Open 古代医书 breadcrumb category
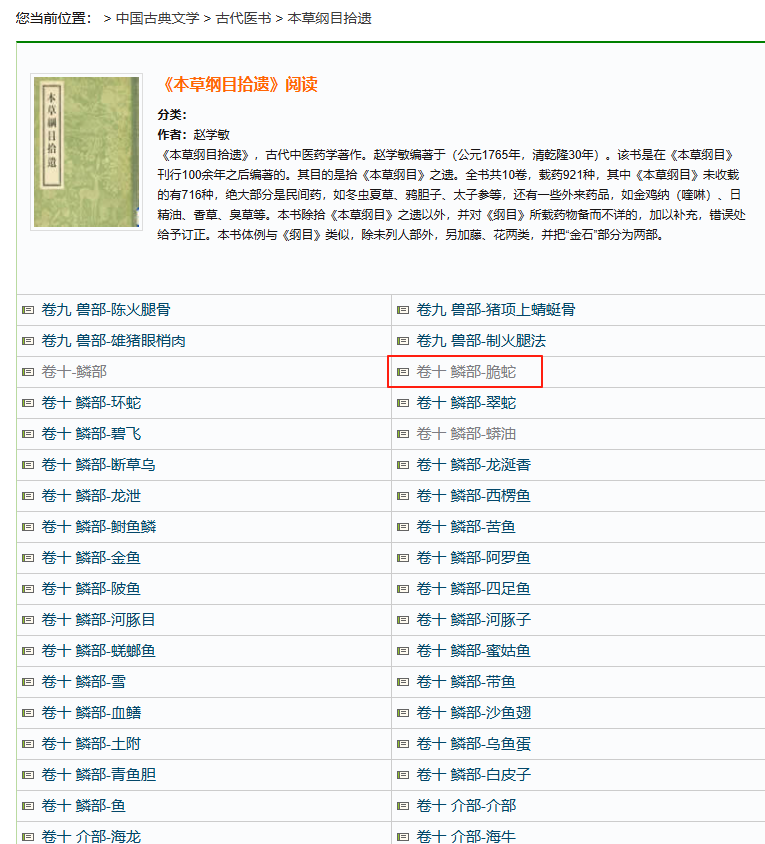The image size is (765, 844). [x=244, y=18]
